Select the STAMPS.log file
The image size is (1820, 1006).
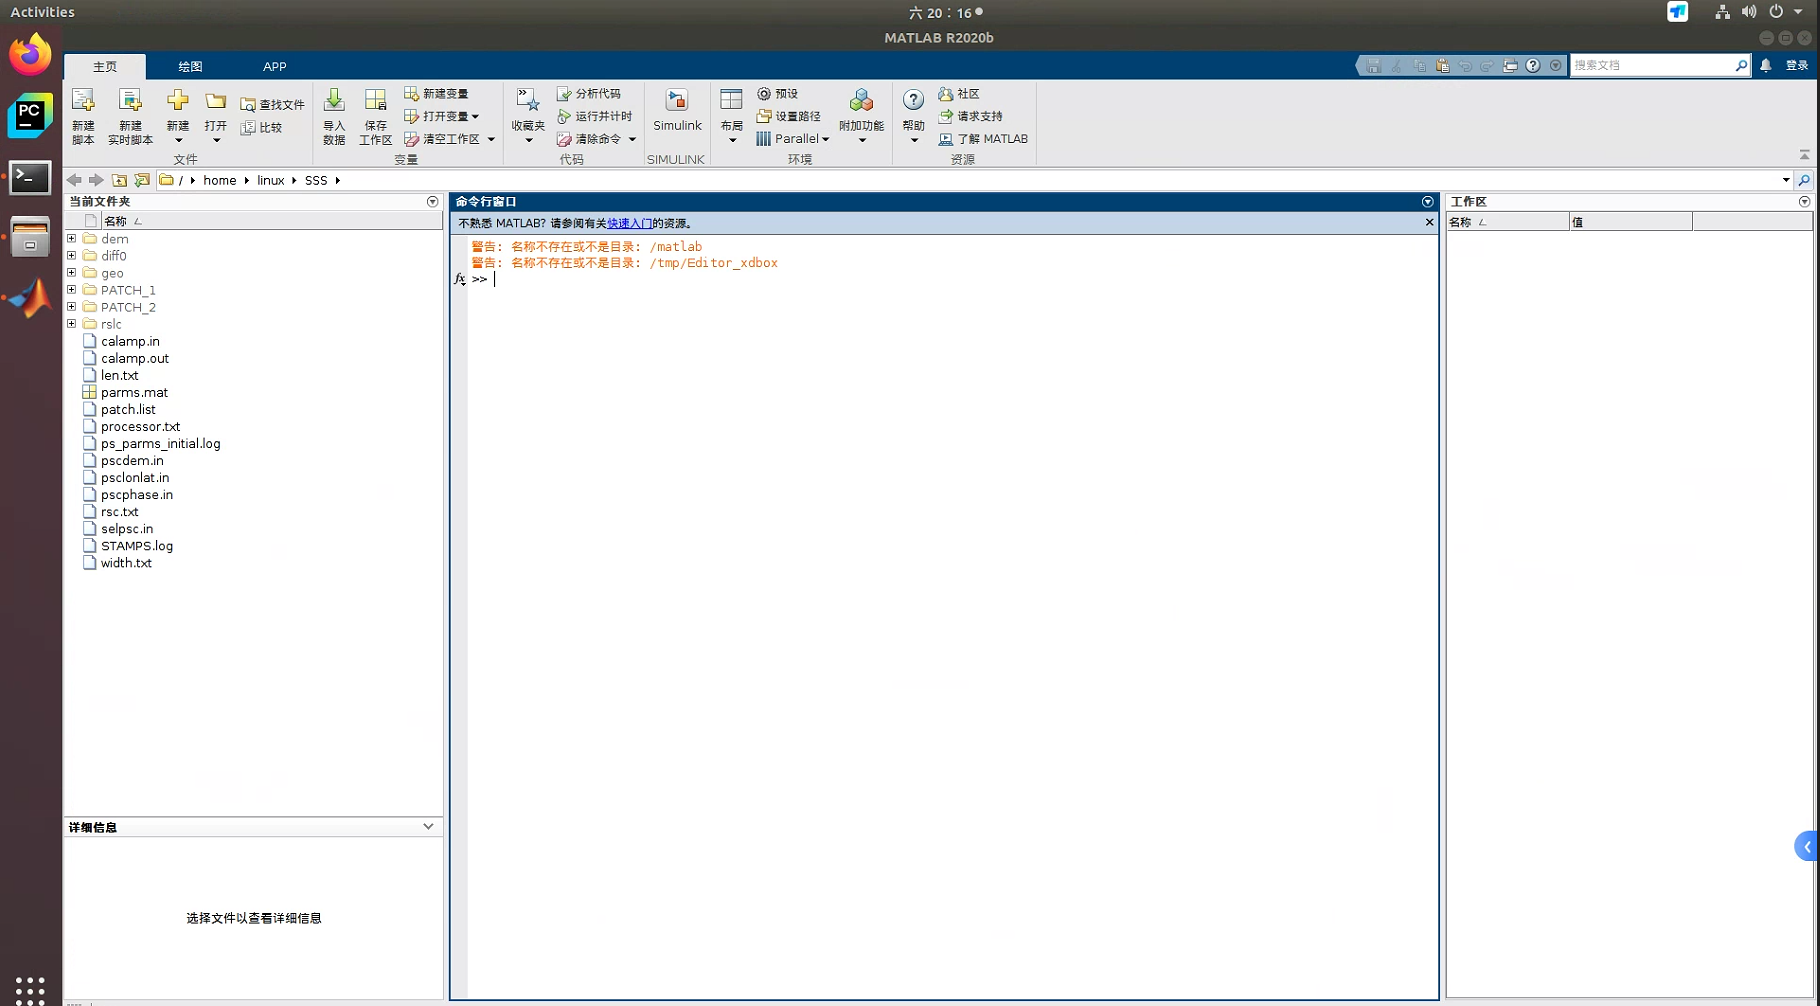(137, 546)
